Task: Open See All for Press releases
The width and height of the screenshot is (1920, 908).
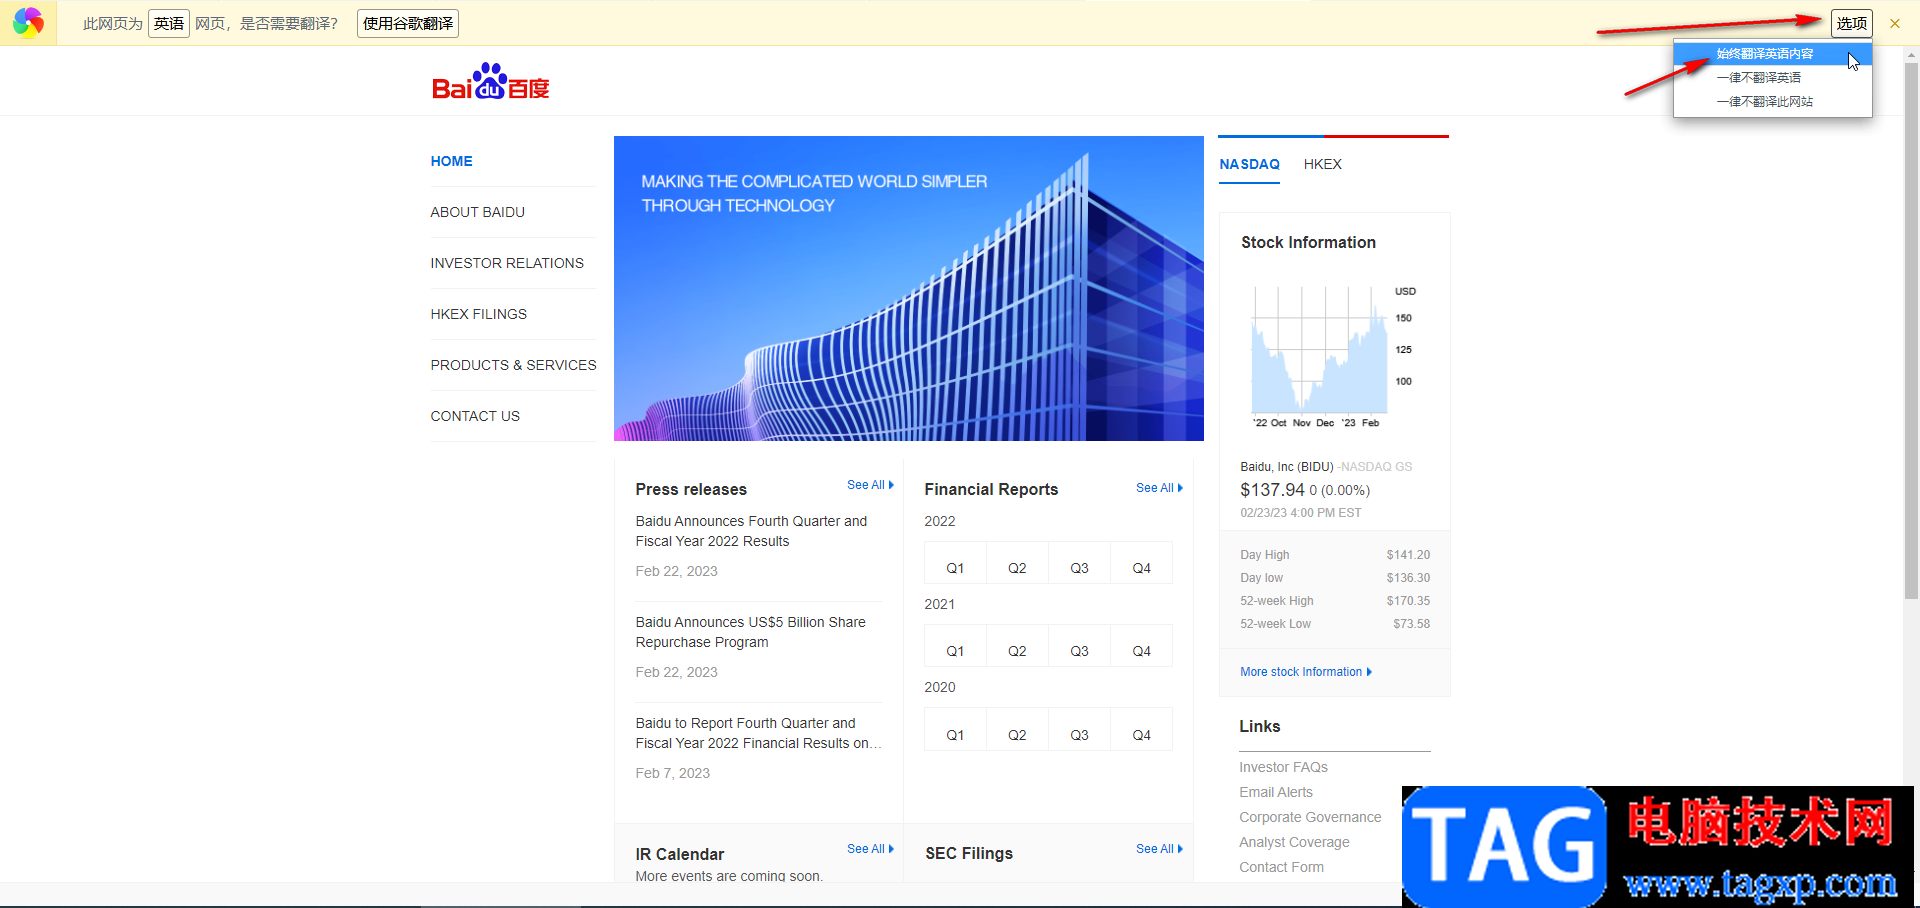Action: pyautogui.click(x=869, y=485)
